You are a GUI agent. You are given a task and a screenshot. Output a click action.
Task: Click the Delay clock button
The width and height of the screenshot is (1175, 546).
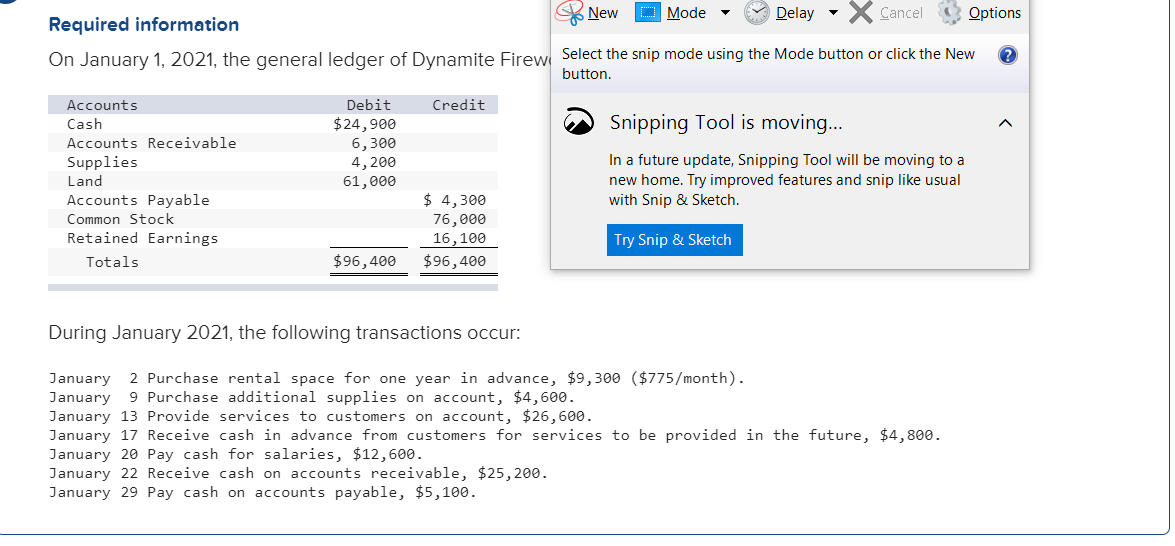click(x=779, y=13)
